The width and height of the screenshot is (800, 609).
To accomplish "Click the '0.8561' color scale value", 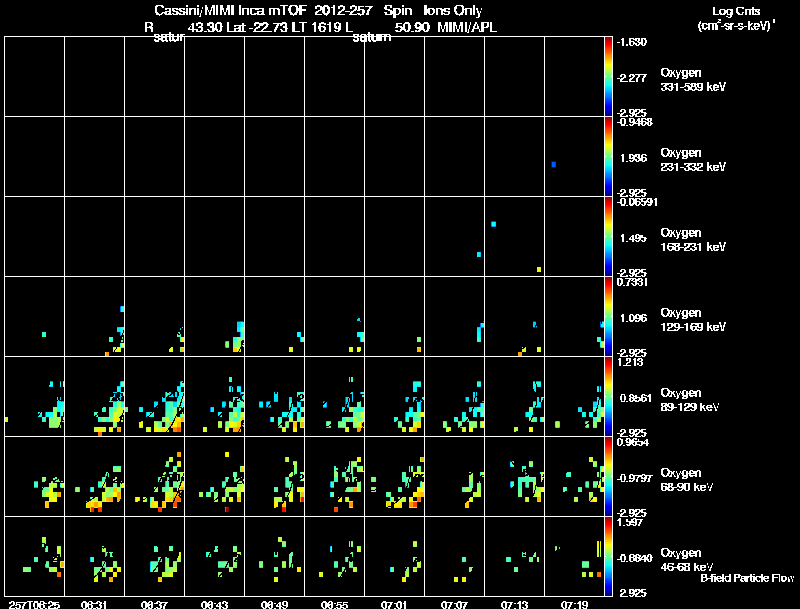I will pos(636,398).
